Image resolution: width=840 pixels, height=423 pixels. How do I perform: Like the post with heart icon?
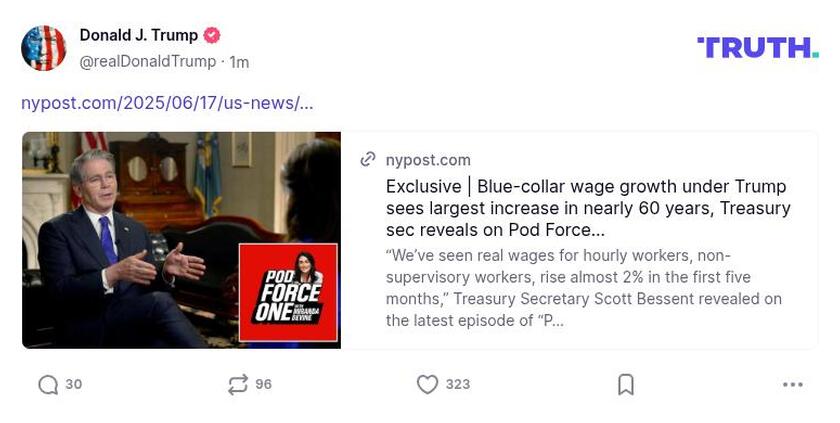[x=428, y=384]
